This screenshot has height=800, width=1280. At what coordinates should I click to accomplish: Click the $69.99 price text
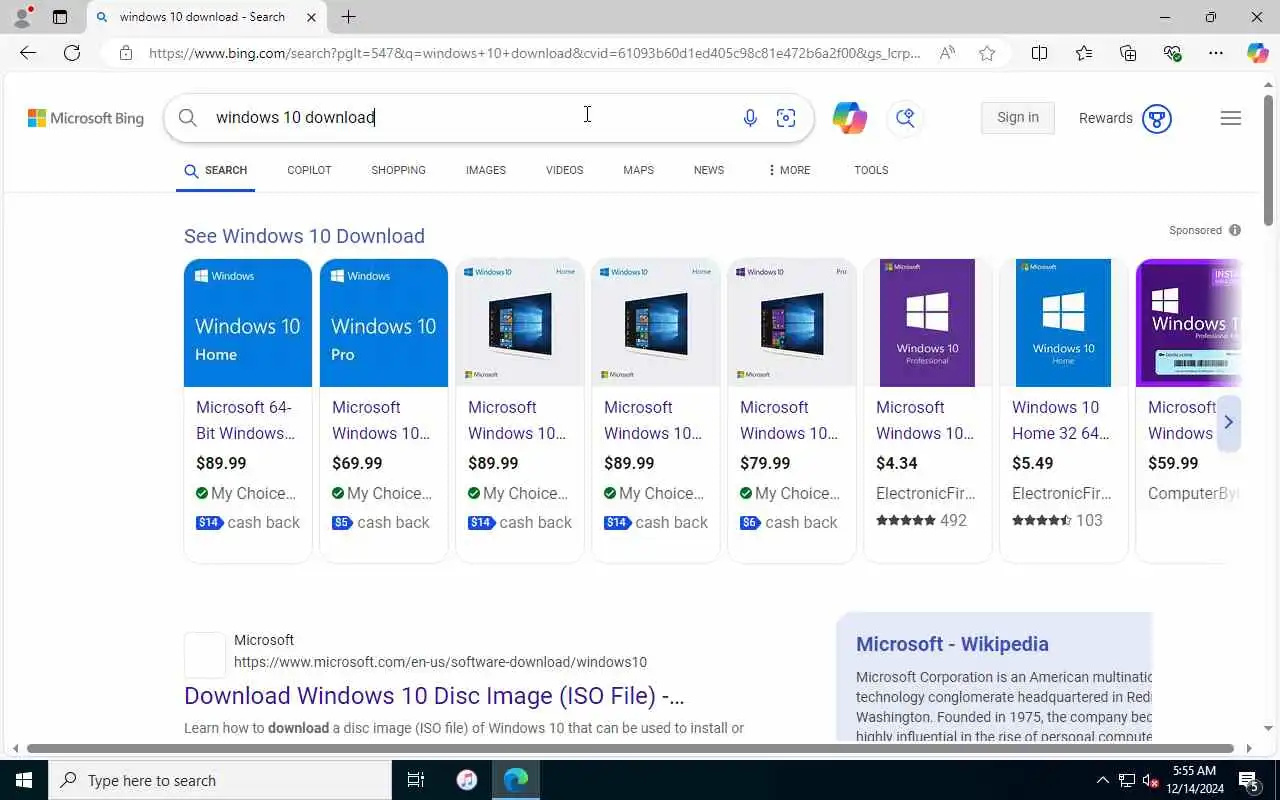coord(357,463)
